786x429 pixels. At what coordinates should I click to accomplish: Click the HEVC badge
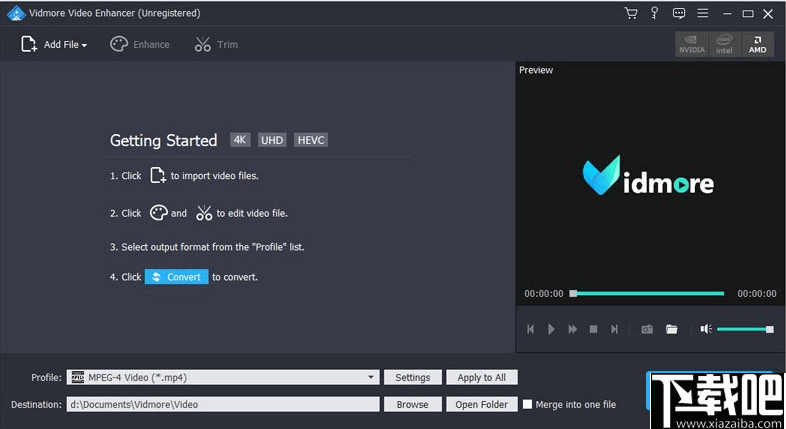click(x=311, y=140)
